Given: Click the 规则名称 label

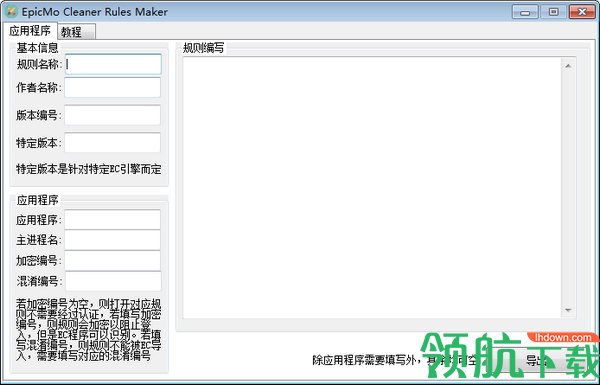Looking at the screenshot, I should pyautogui.click(x=39, y=64).
